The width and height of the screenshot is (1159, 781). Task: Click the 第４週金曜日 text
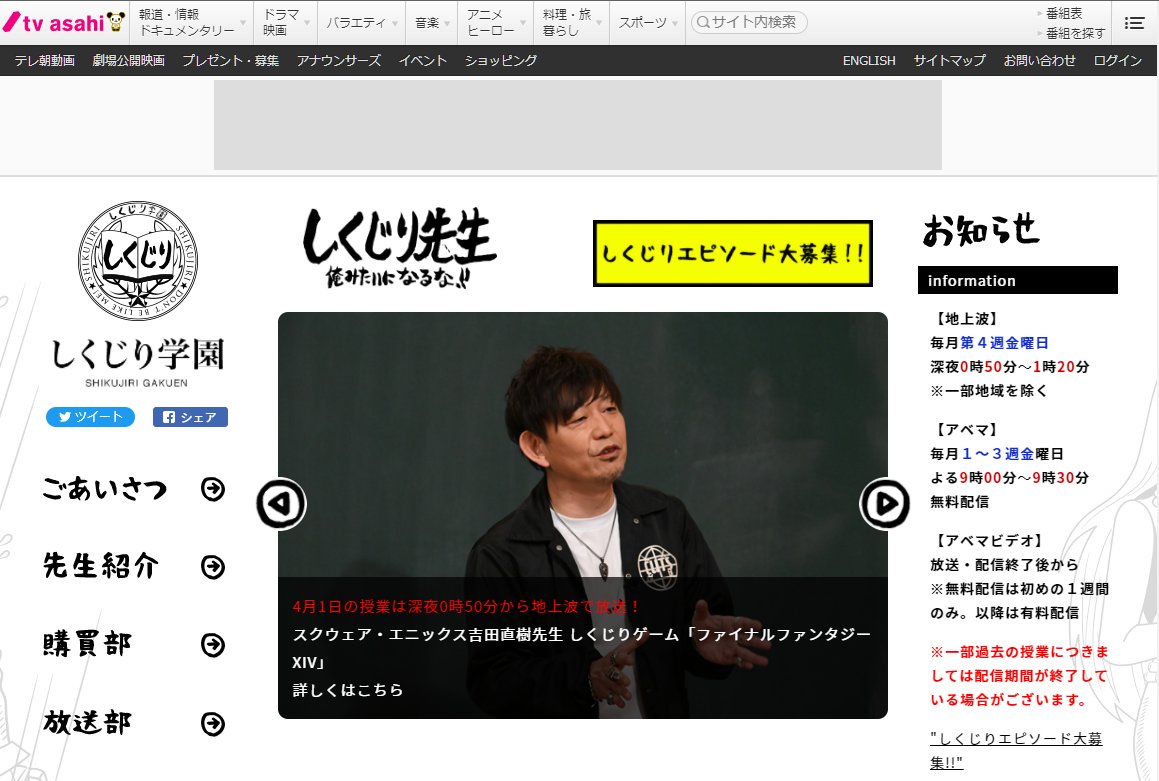pos(1004,343)
